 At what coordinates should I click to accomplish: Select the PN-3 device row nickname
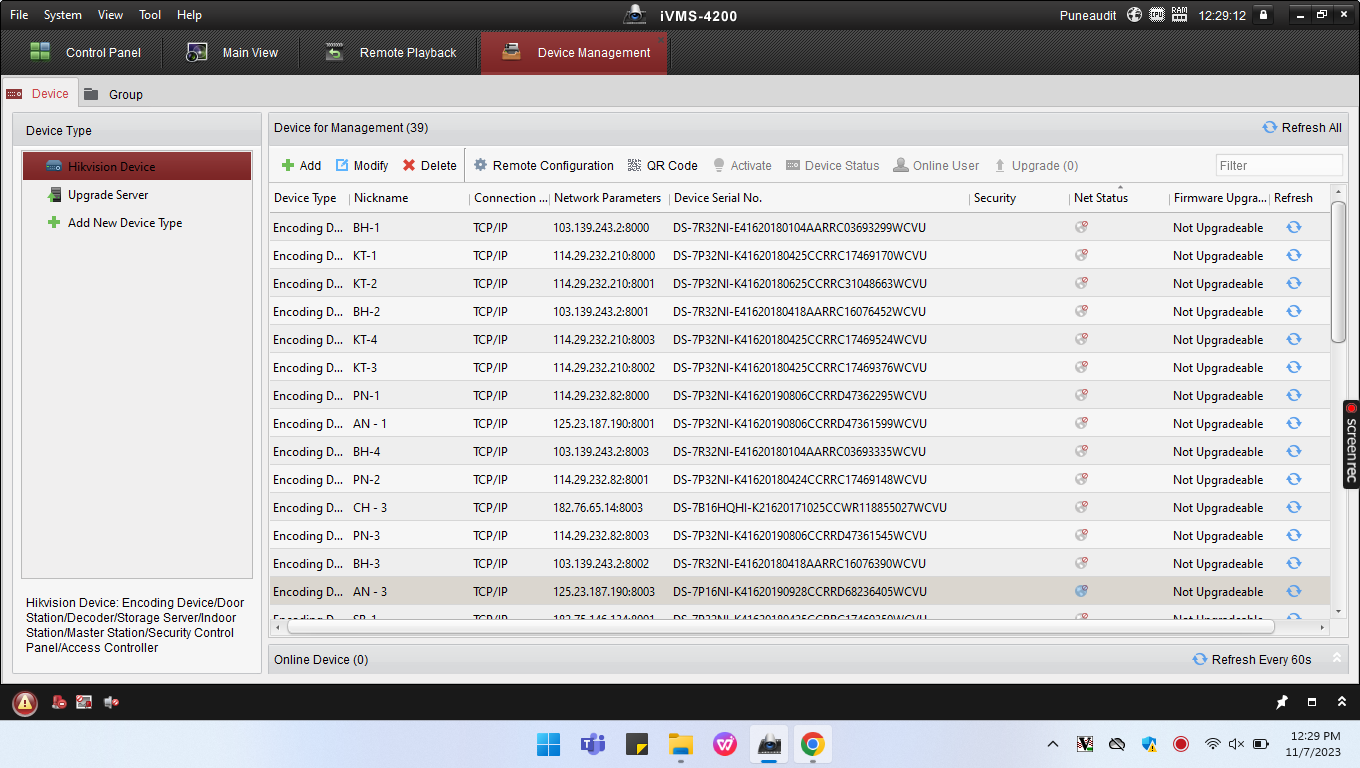tap(367, 535)
